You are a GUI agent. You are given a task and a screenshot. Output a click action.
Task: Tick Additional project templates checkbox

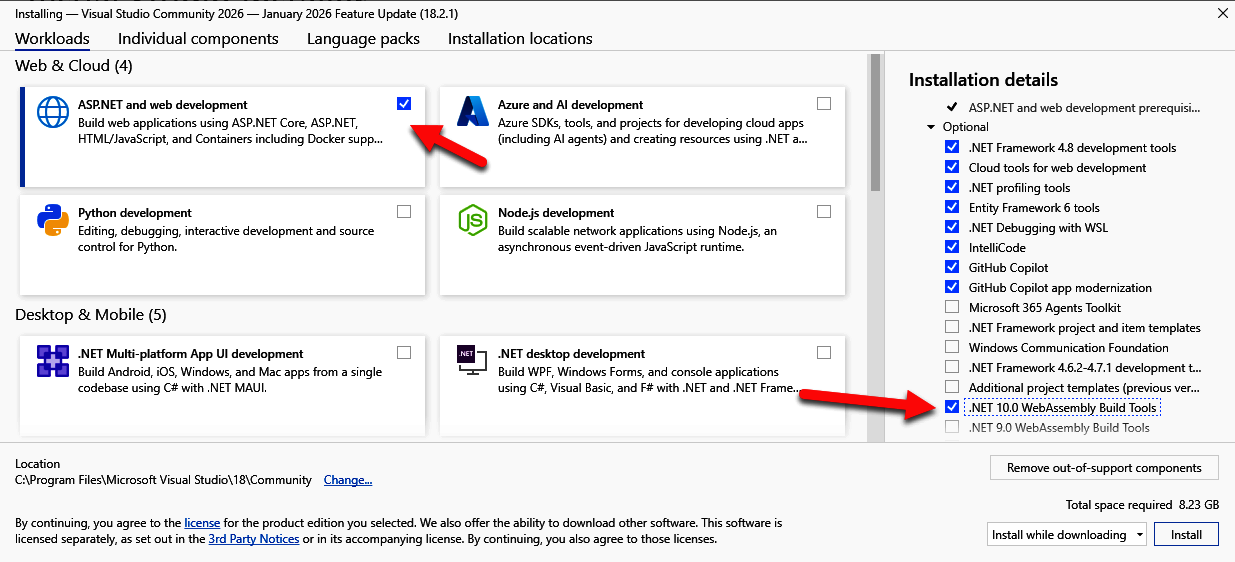[952, 387]
